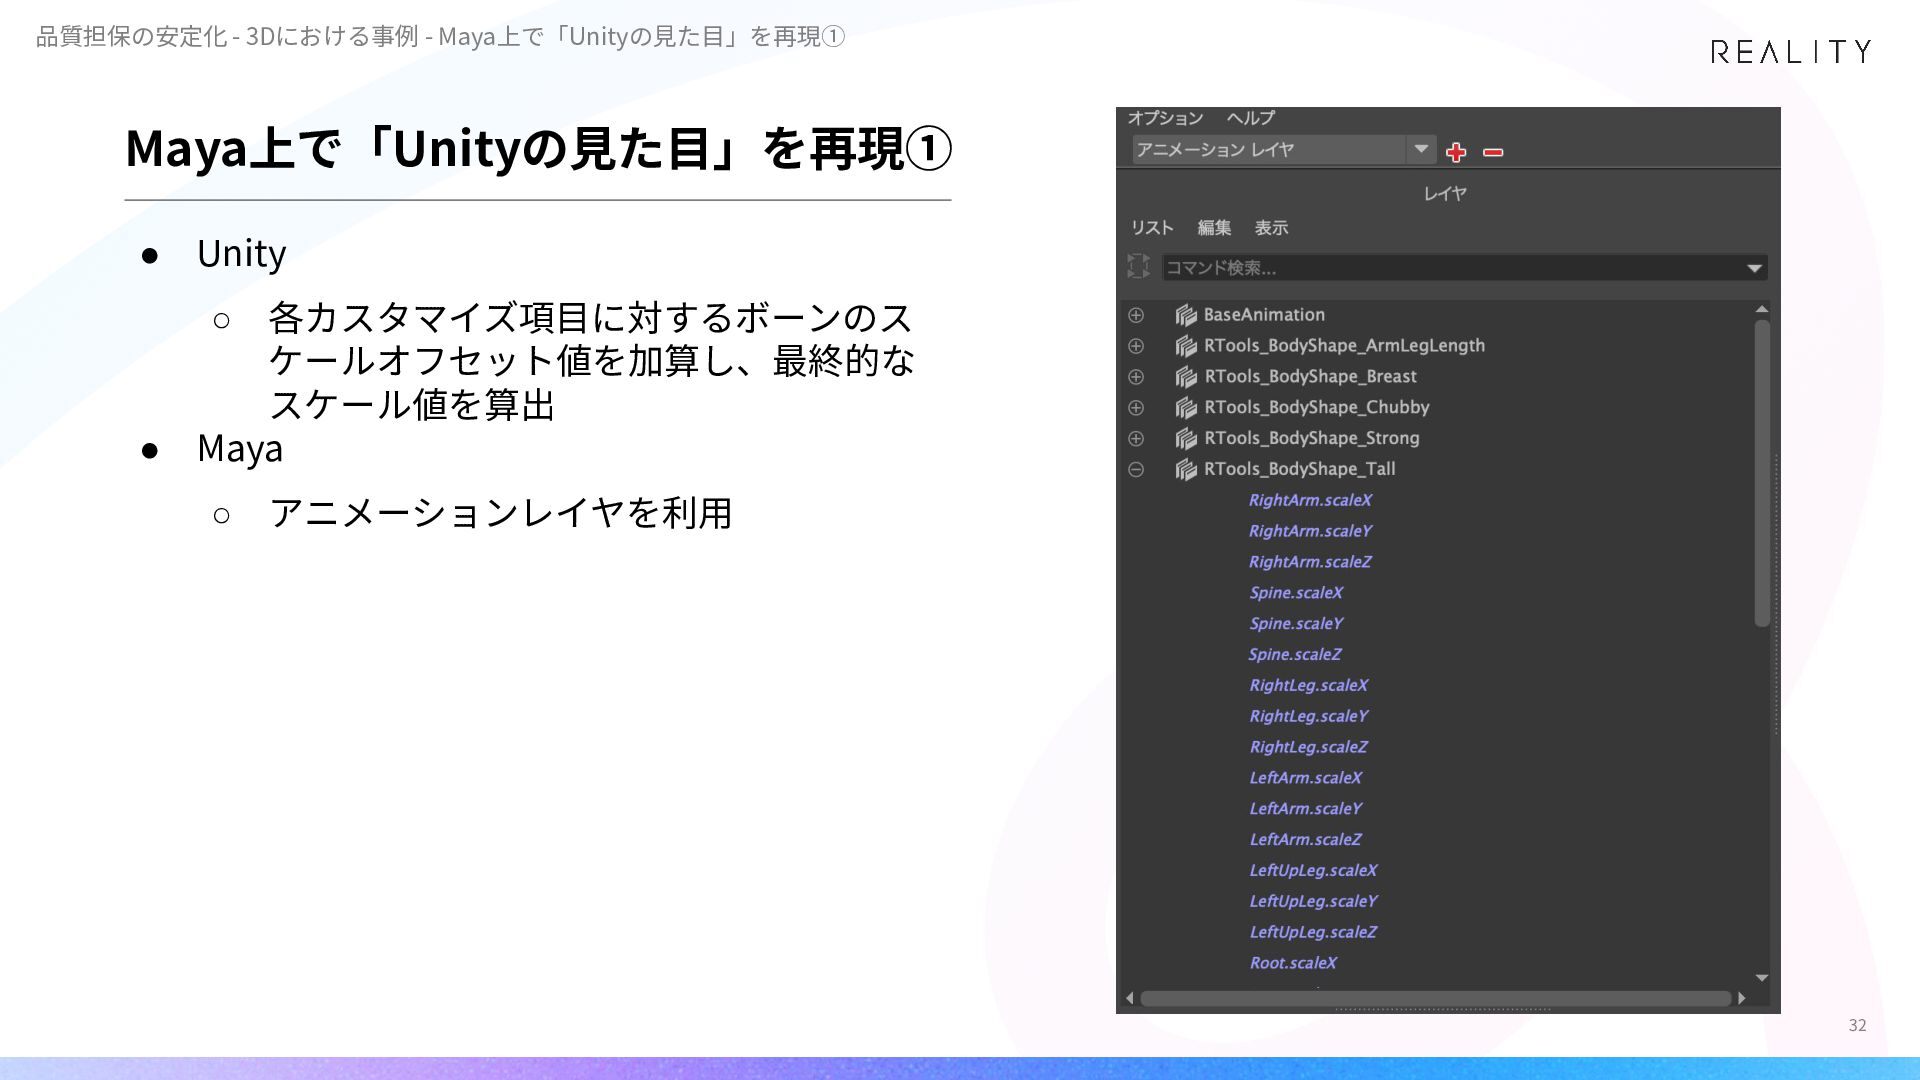Image resolution: width=1920 pixels, height=1080 pixels.
Task: Expand the BaseAnimation layer
Action: click(x=1136, y=315)
